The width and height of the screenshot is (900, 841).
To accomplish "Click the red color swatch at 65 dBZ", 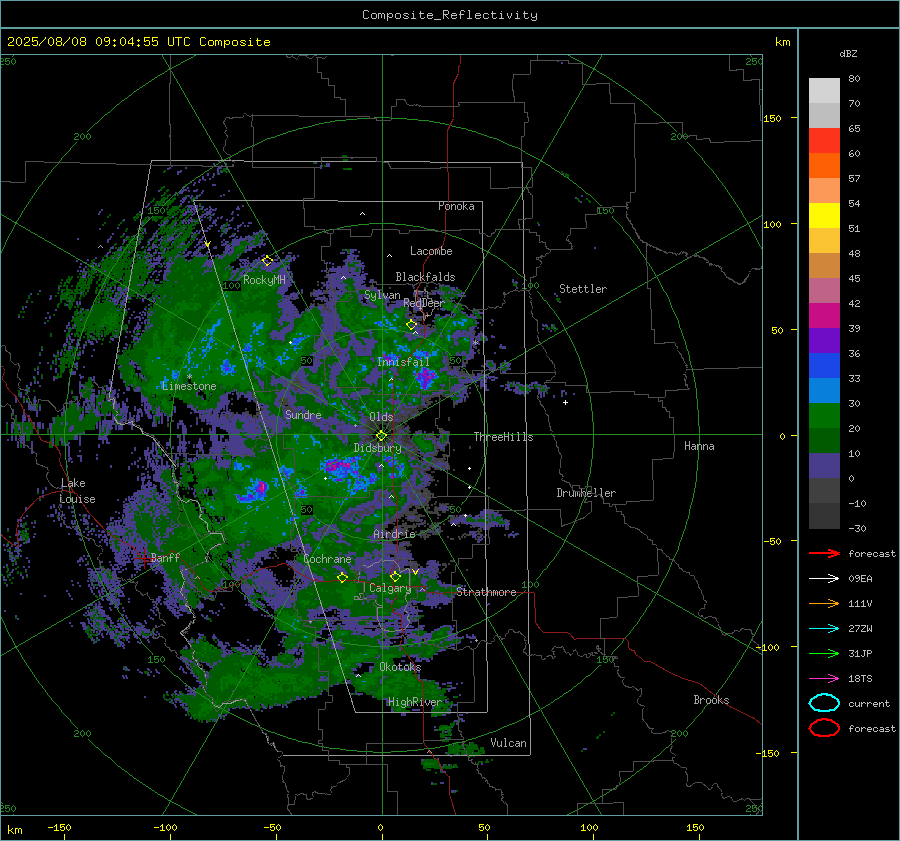I will click(824, 141).
